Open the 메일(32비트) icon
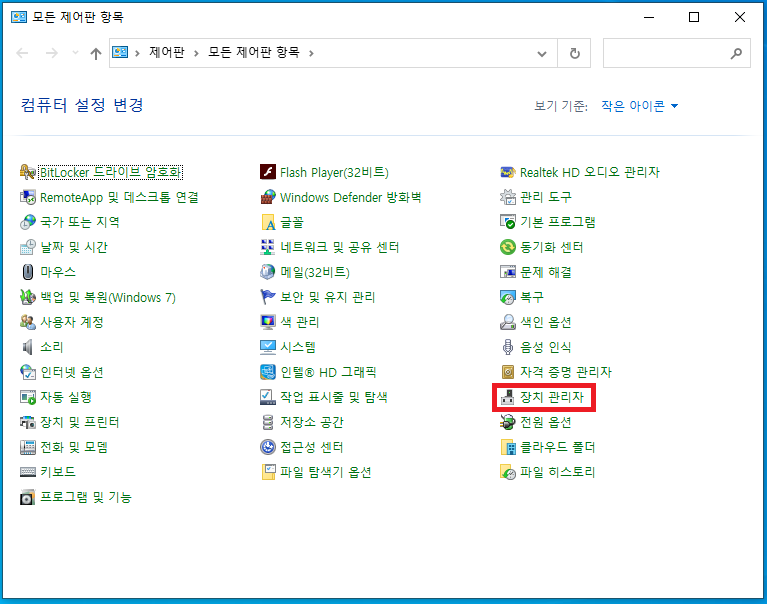Image resolution: width=767 pixels, height=604 pixels. click(x=268, y=272)
